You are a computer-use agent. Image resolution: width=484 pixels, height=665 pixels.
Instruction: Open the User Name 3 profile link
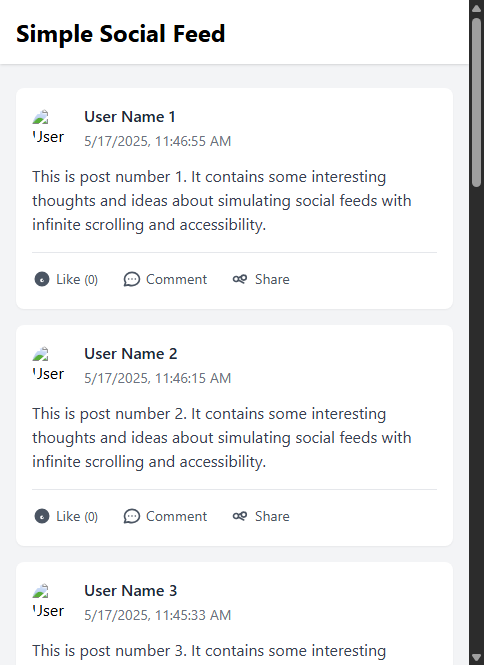131,591
